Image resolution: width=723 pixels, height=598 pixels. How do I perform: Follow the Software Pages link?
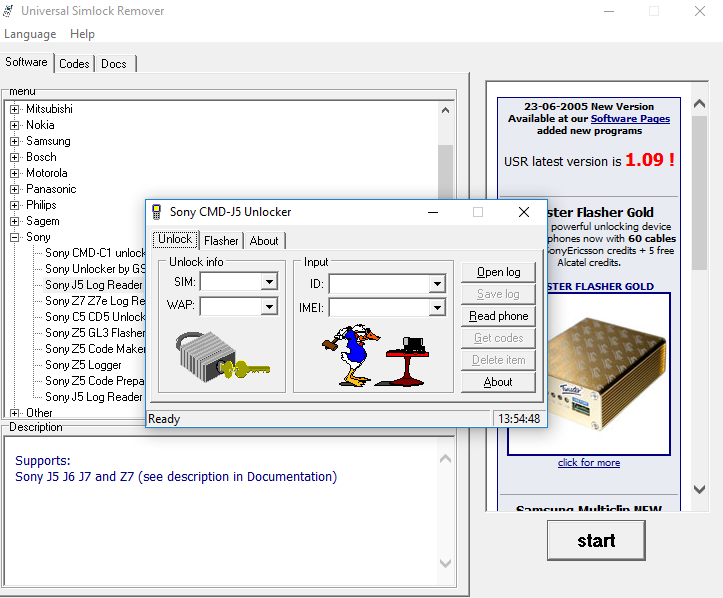pos(630,119)
